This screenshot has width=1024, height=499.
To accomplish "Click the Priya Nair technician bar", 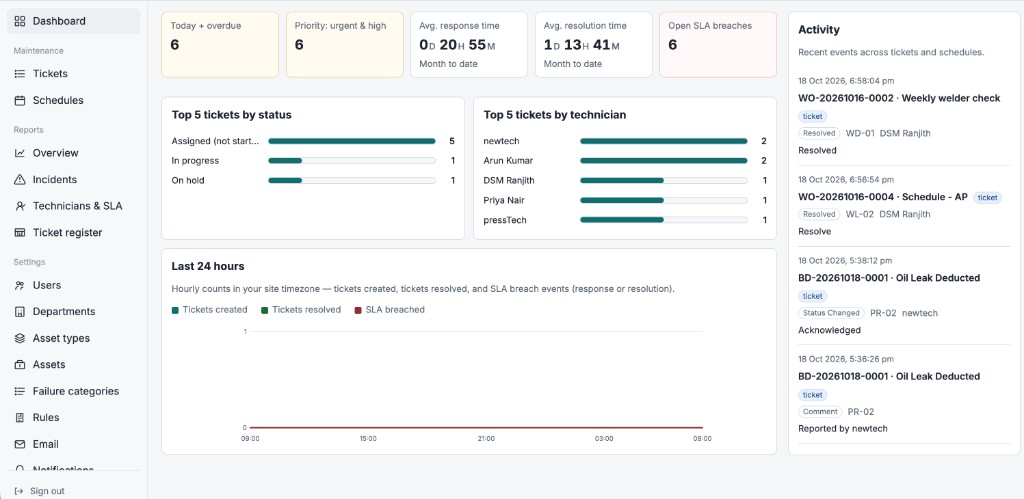I will 664,201.
